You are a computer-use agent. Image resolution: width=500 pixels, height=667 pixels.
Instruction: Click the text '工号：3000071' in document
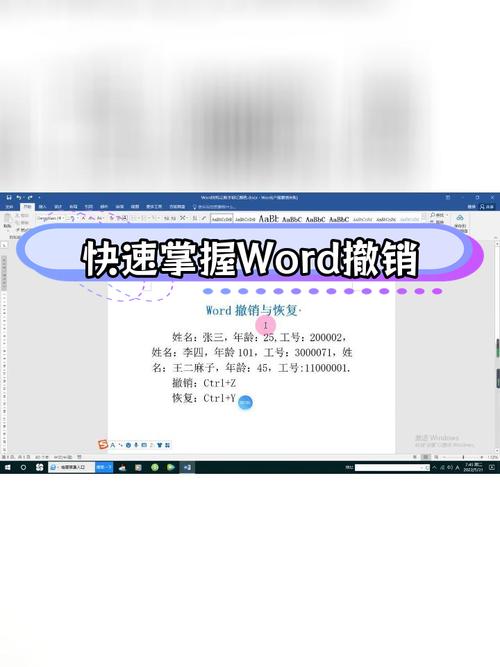[x=297, y=352]
